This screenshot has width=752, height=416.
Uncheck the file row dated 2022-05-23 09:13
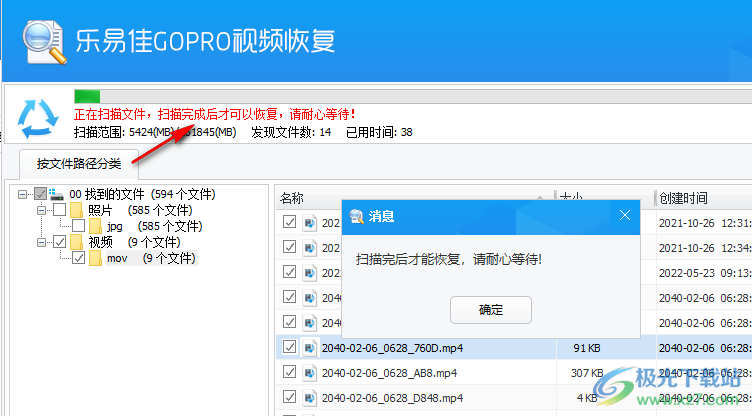tap(289, 272)
